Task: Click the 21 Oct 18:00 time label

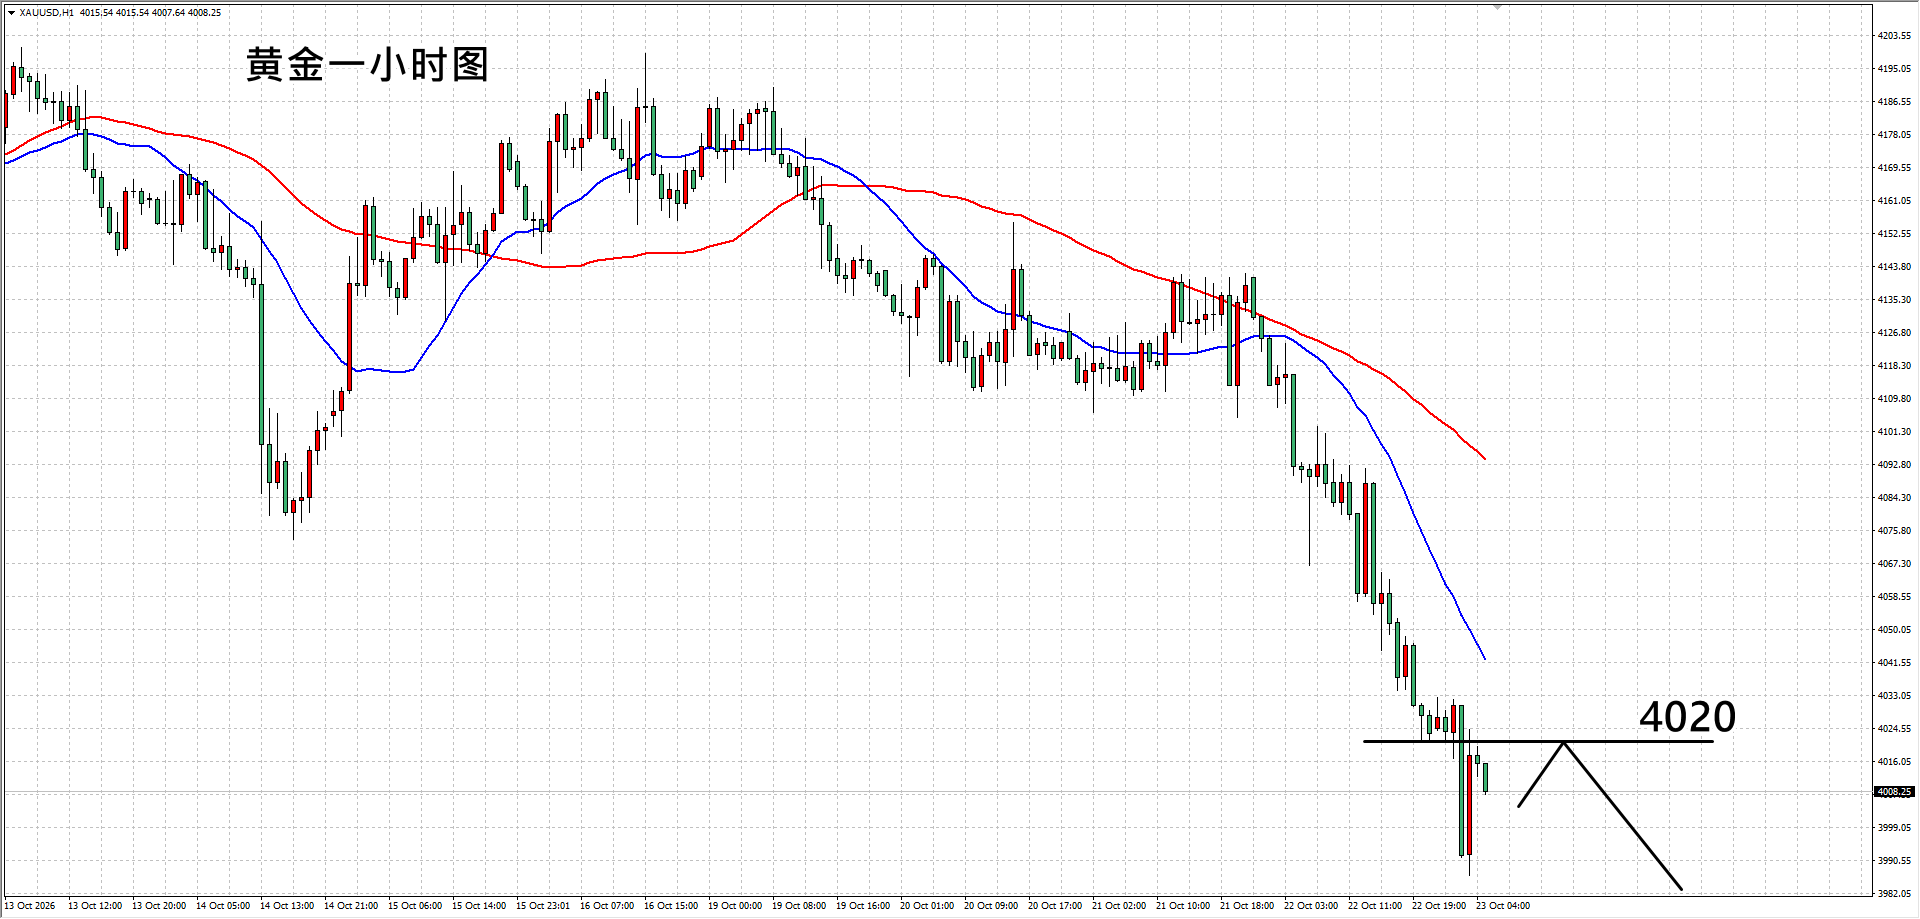Action: [x=1247, y=906]
